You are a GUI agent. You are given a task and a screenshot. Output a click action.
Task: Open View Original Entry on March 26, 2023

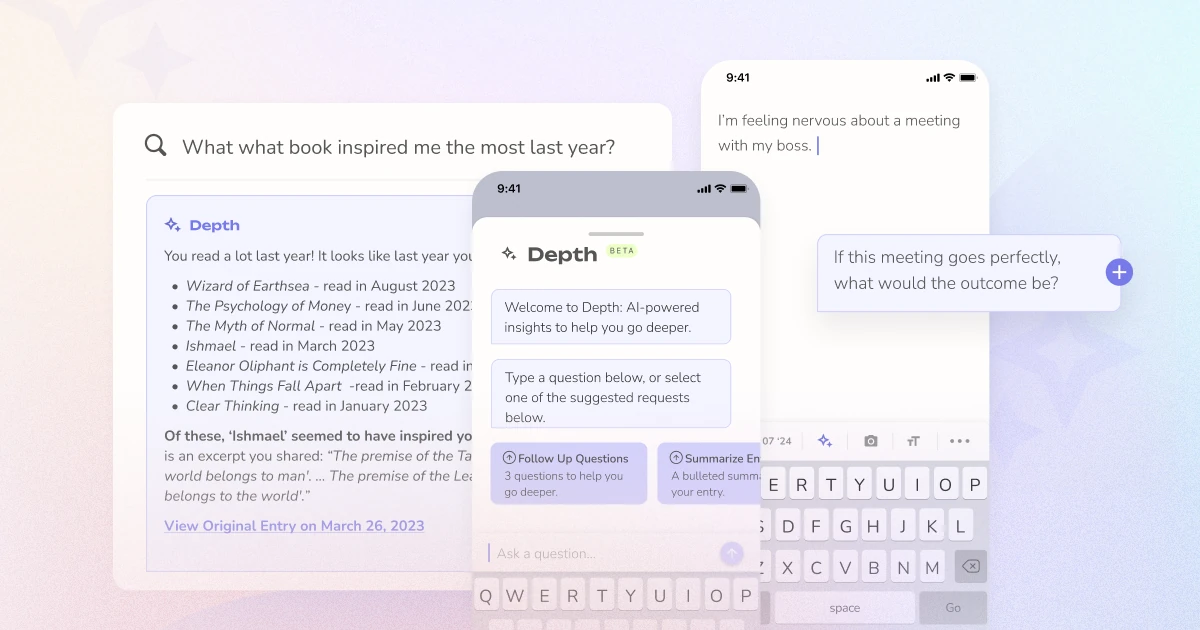point(294,526)
